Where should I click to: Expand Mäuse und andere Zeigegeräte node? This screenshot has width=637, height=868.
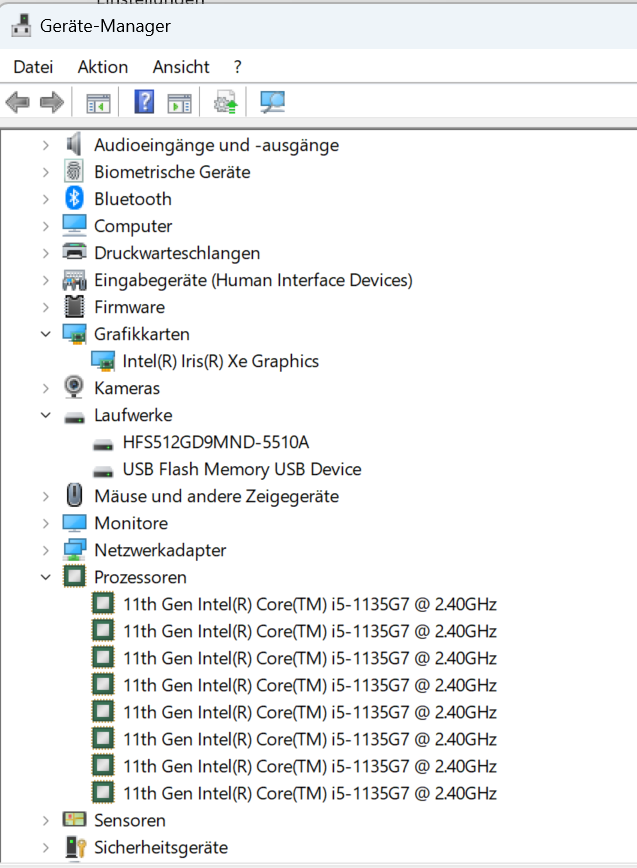pyautogui.click(x=46, y=496)
